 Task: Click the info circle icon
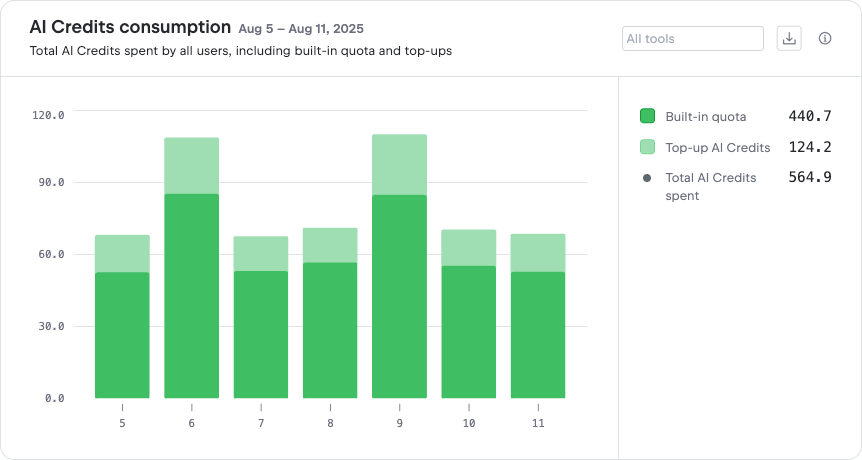[x=825, y=39]
